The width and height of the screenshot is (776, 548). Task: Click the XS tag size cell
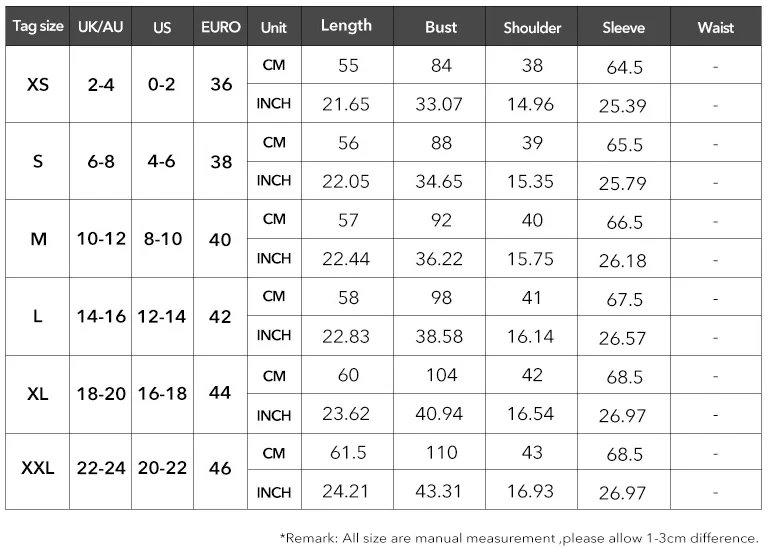pos(38,85)
